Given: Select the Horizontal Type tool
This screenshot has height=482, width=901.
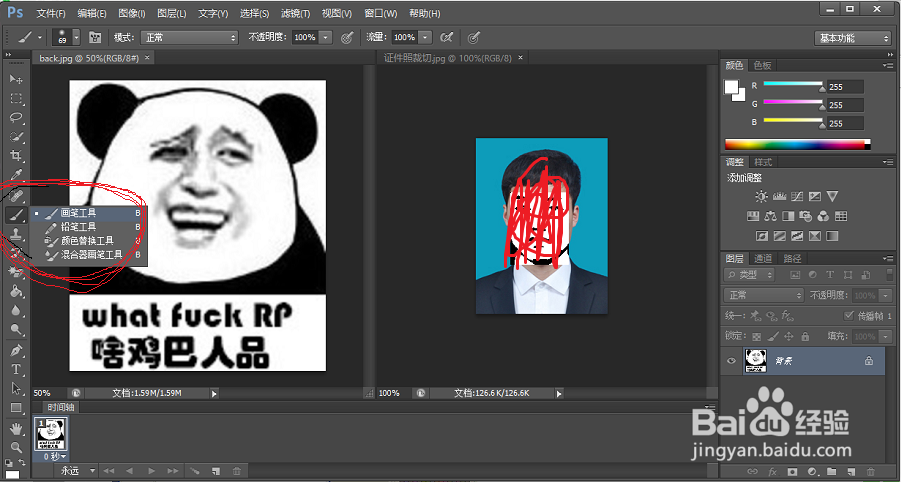Looking at the screenshot, I should (x=16, y=369).
